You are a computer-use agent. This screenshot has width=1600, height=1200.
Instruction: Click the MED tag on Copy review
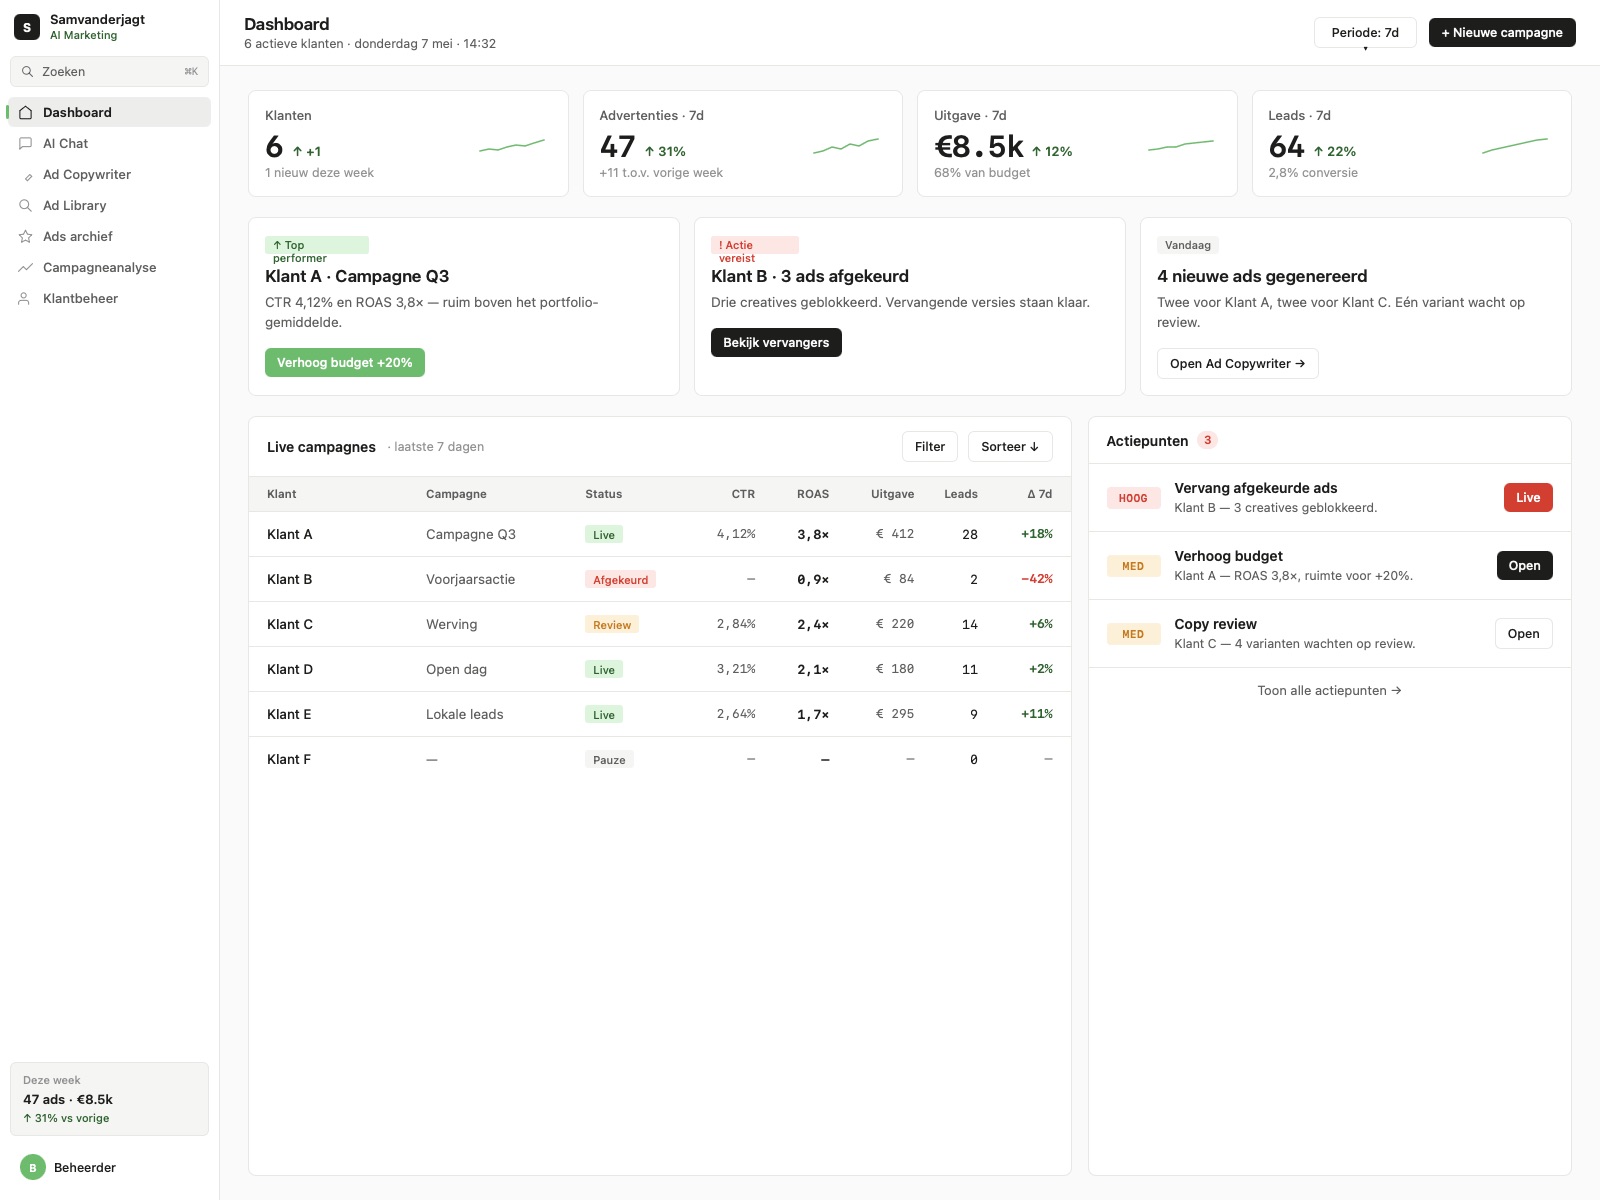[1133, 634]
